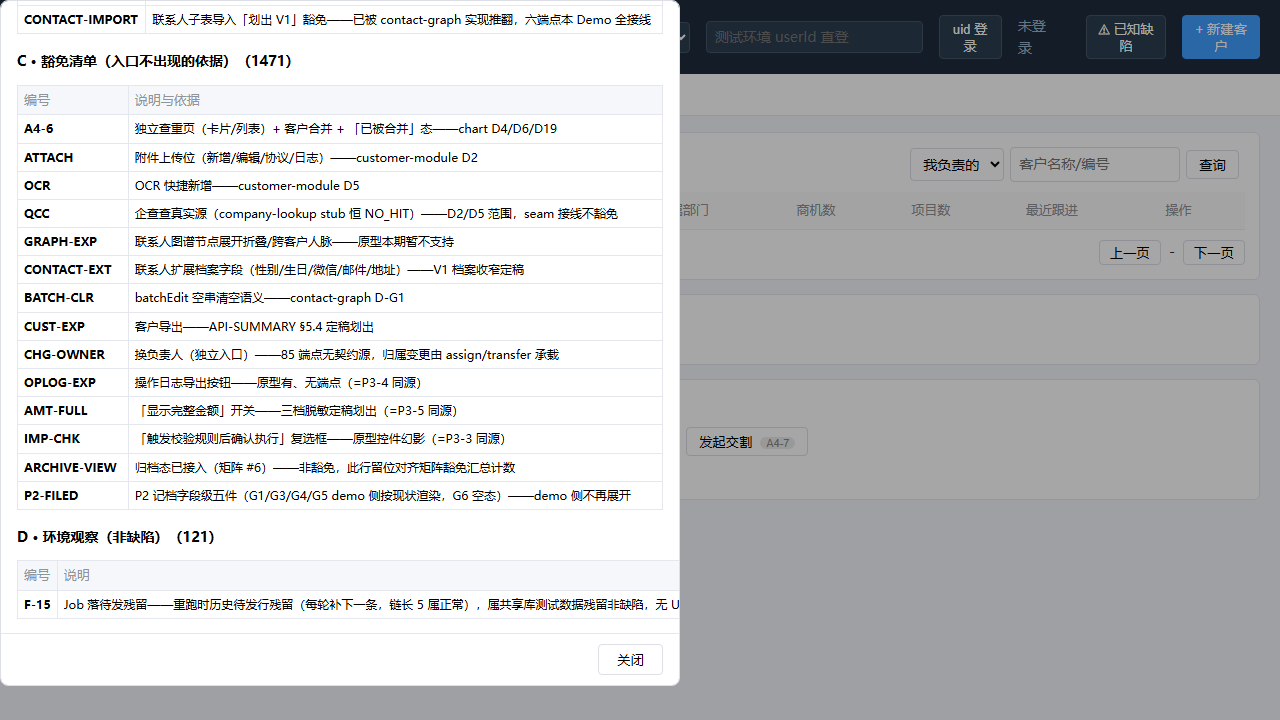Image resolution: width=1280 pixels, height=720 pixels.
Task: Click the 操作 column header
Action: coord(1178,210)
